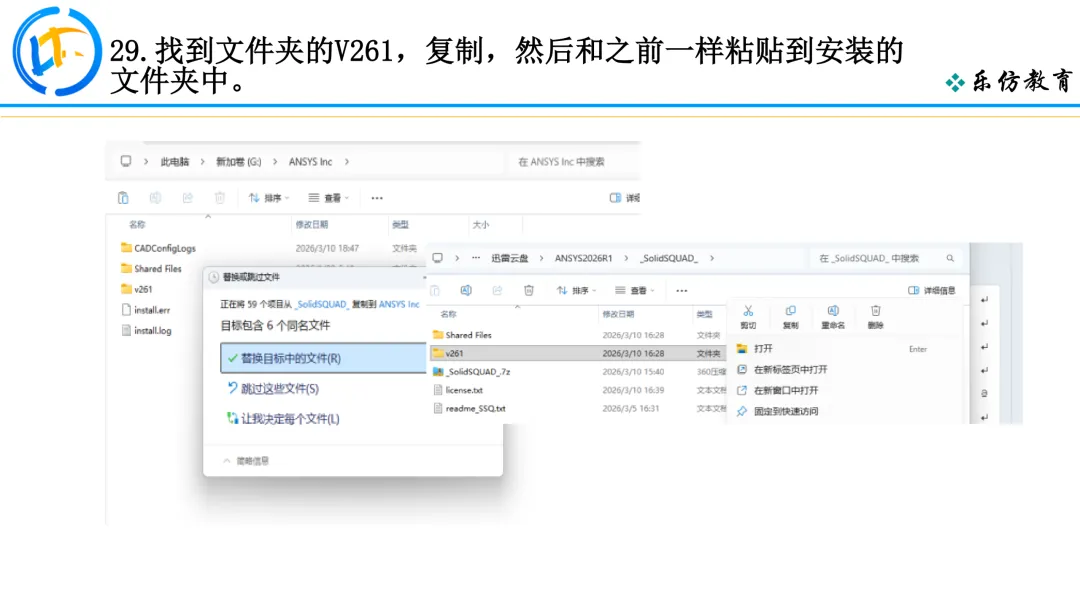Click the date 2026/3/10 18:47 for CADConfigLogs
Image resolution: width=1080 pixels, height=608 pixels.
tap(327, 248)
